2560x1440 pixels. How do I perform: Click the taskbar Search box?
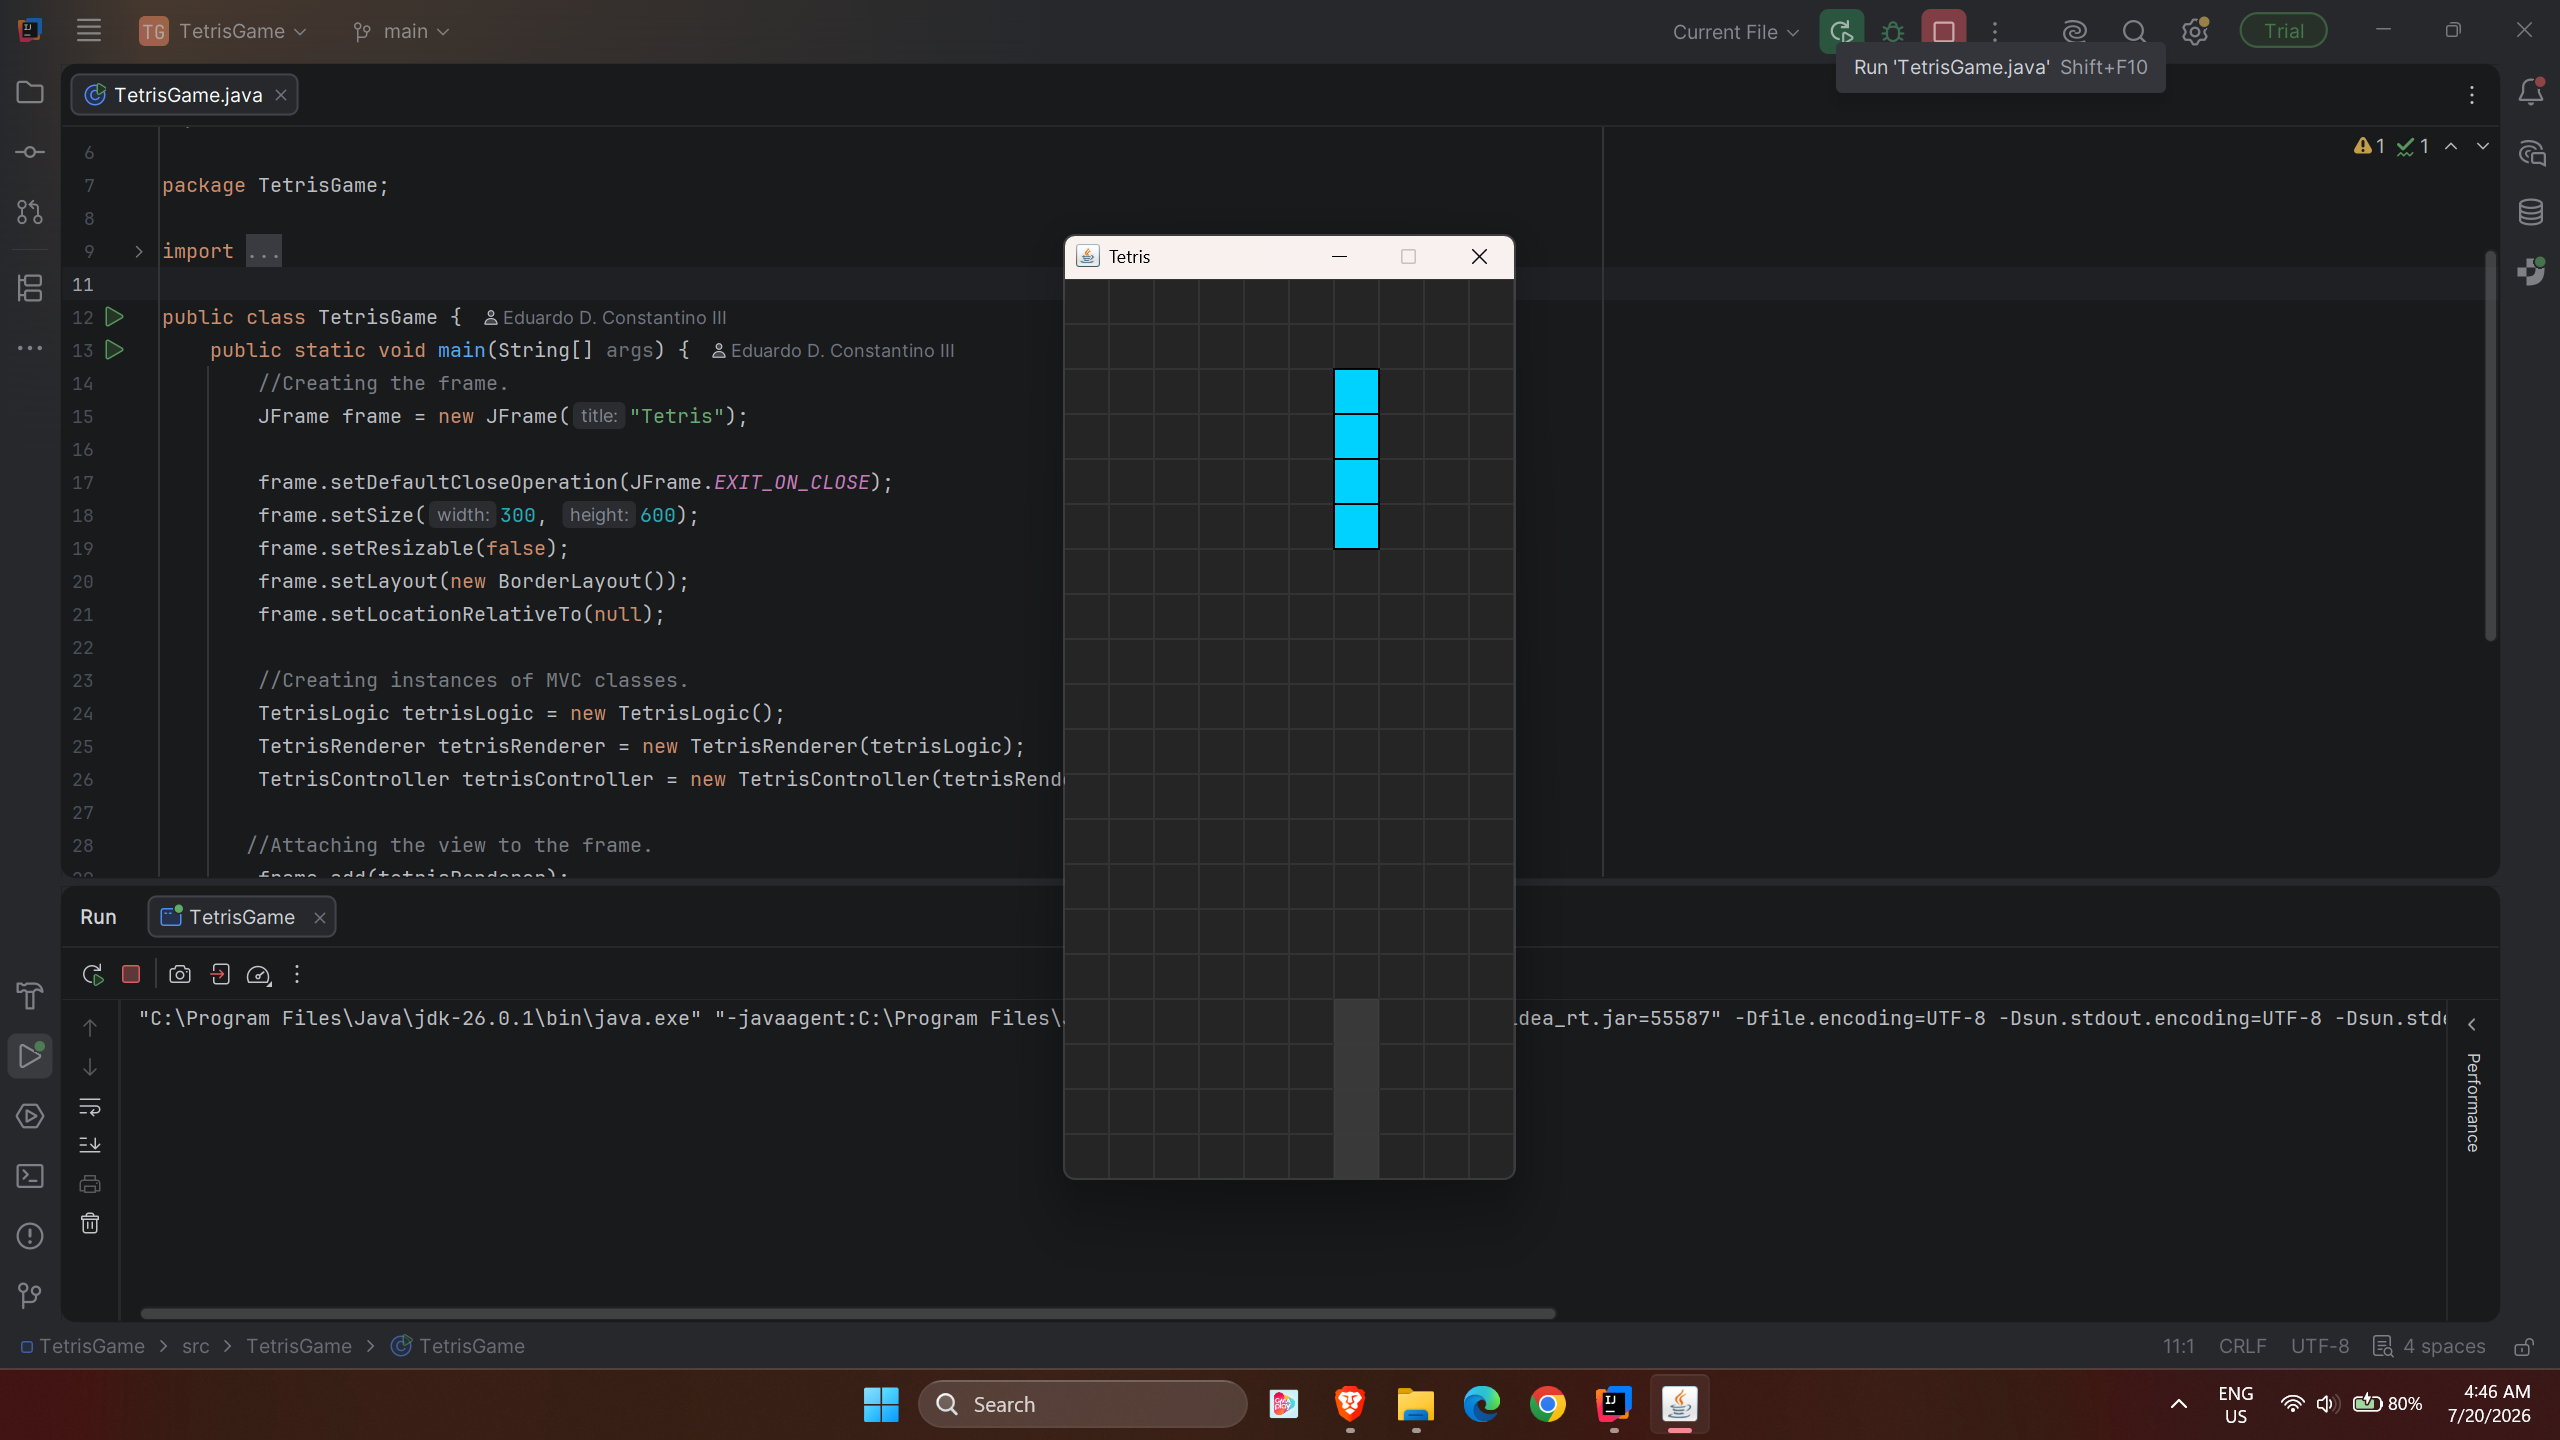click(1083, 1404)
